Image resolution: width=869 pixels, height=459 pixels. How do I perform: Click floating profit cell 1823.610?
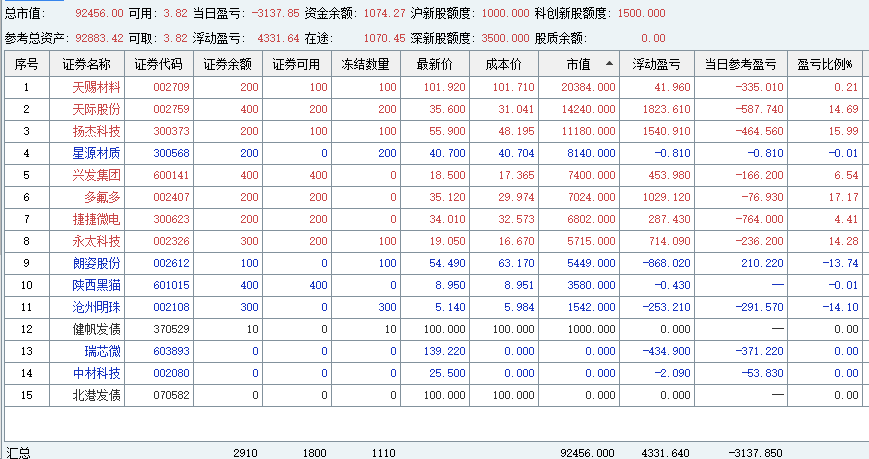pos(667,109)
